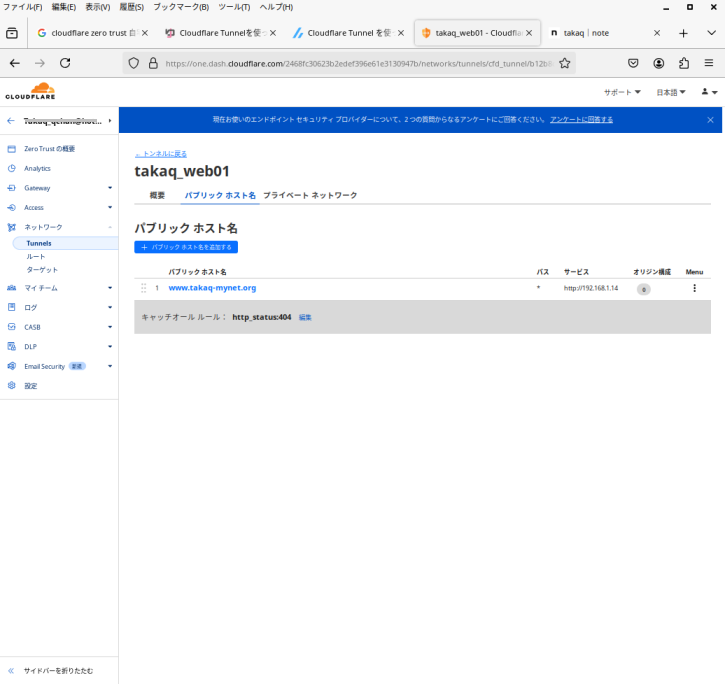Open the Firefox account icon
The image size is (725, 684).
658,63
